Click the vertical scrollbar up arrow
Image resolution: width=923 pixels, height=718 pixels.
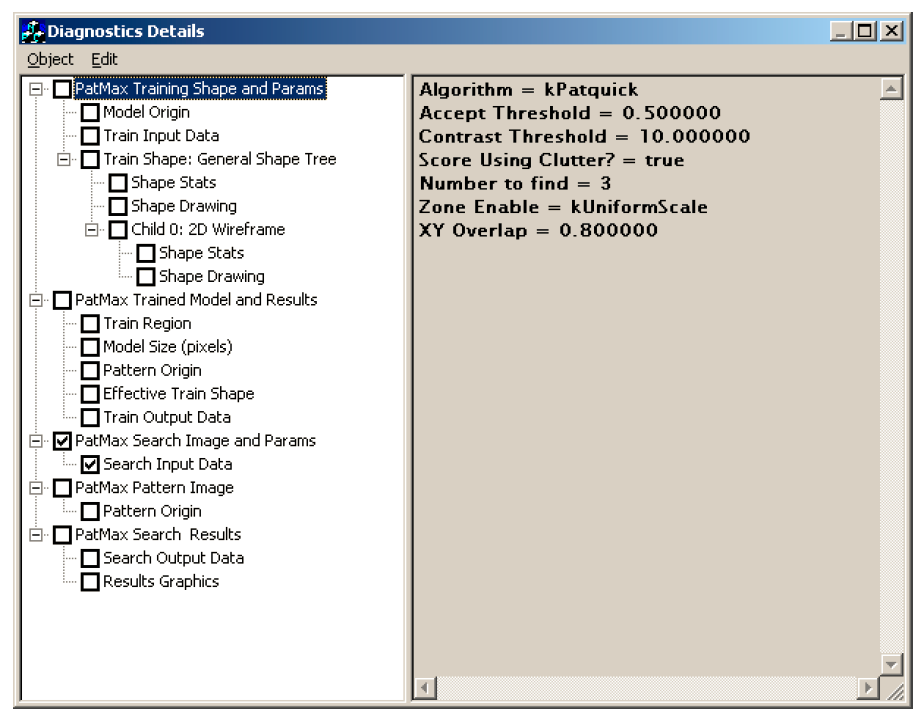[x=891, y=89]
